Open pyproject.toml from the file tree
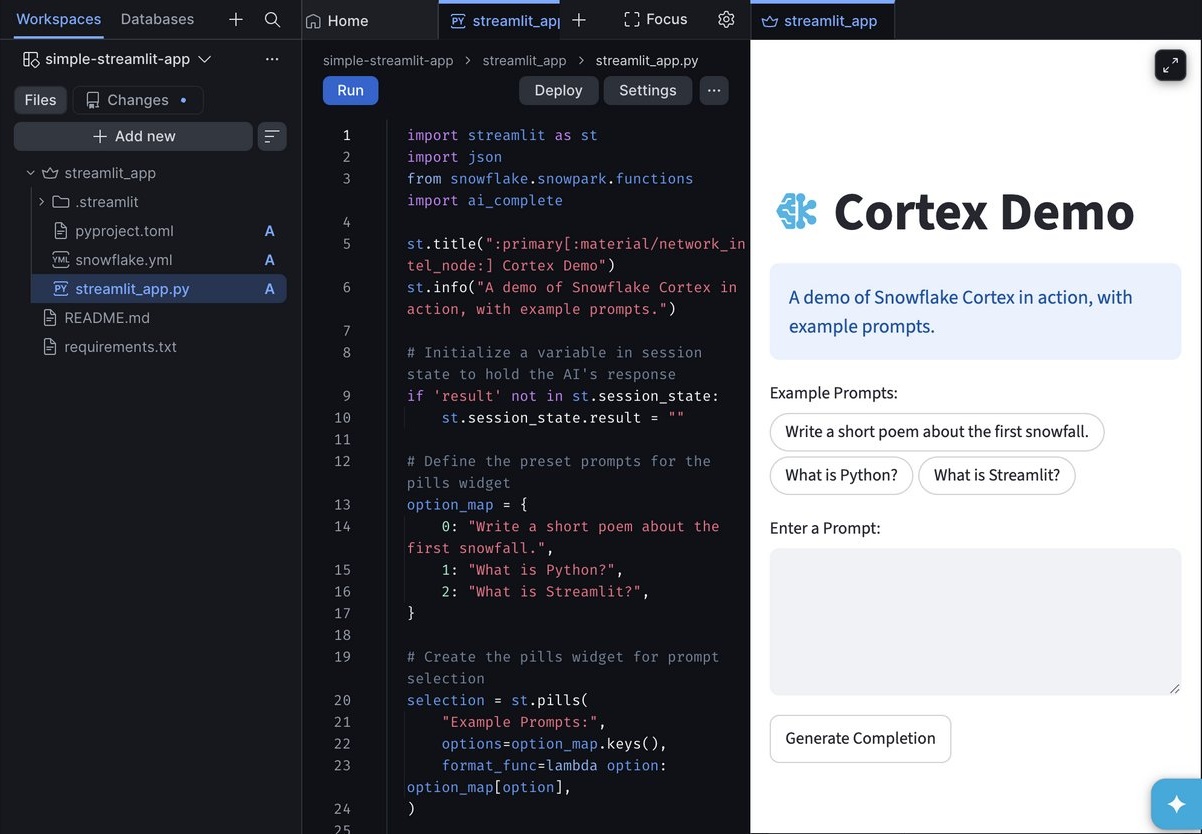The height and width of the screenshot is (834, 1202). coord(124,231)
